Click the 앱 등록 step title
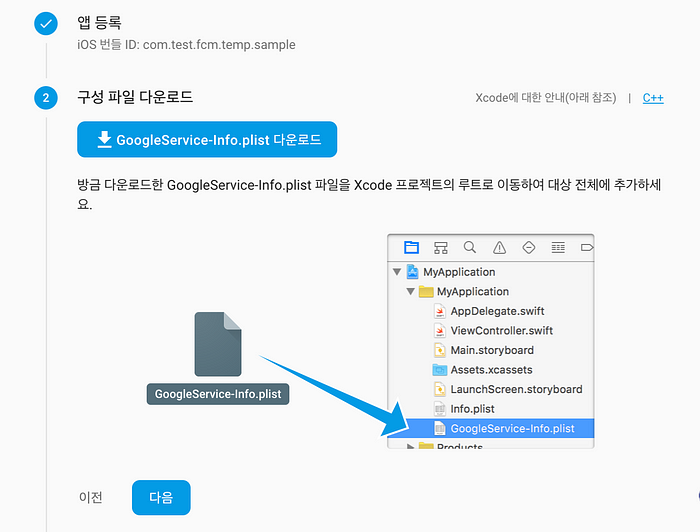Screen dimensions: 700x532 point(99,22)
